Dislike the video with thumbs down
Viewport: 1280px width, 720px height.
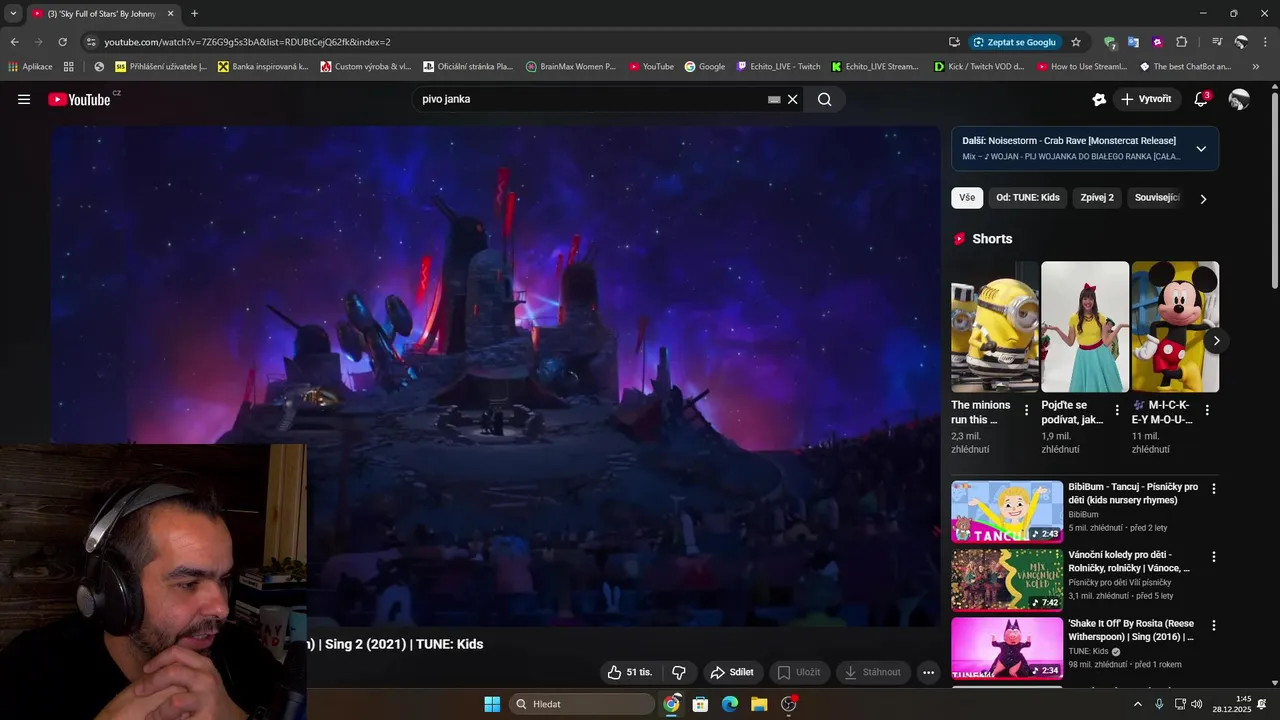[x=678, y=672]
